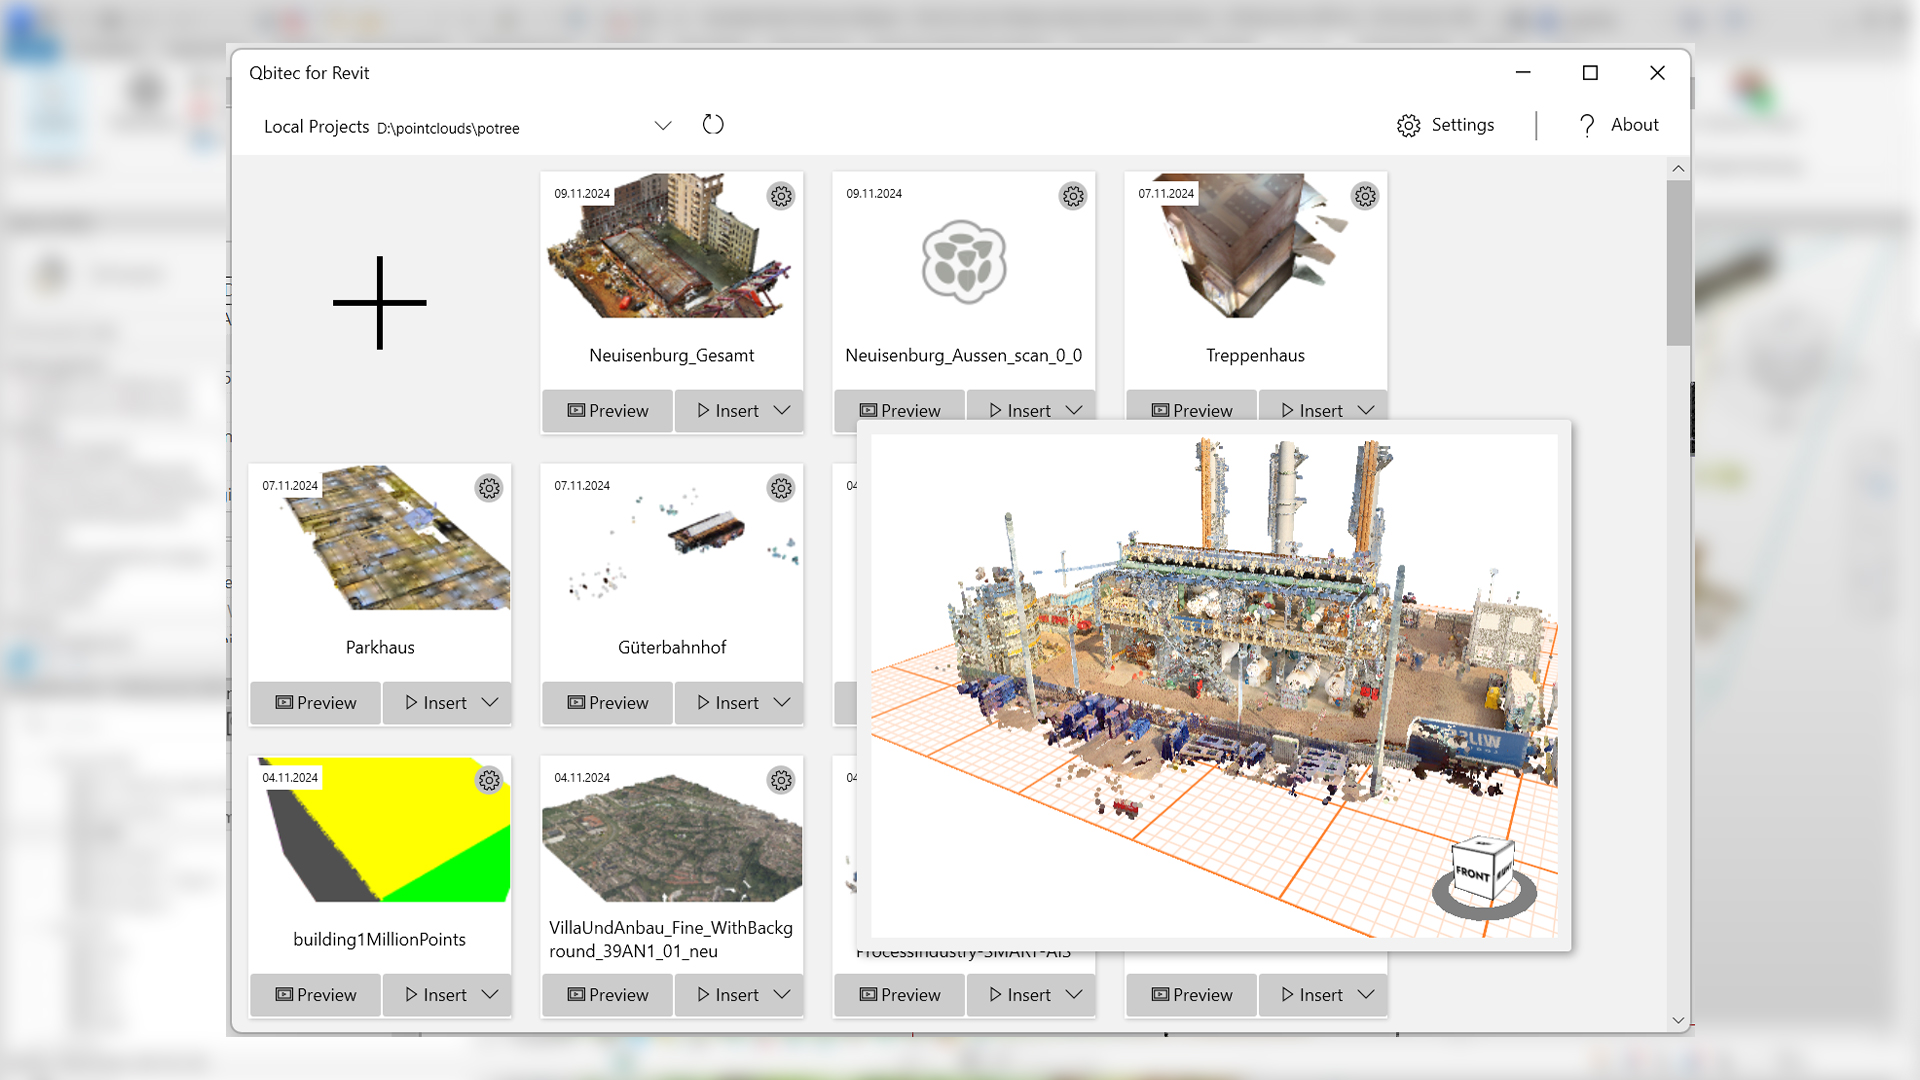Image resolution: width=1920 pixels, height=1080 pixels.
Task: Expand Local Projects path dropdown
Action: pos(663,126)
